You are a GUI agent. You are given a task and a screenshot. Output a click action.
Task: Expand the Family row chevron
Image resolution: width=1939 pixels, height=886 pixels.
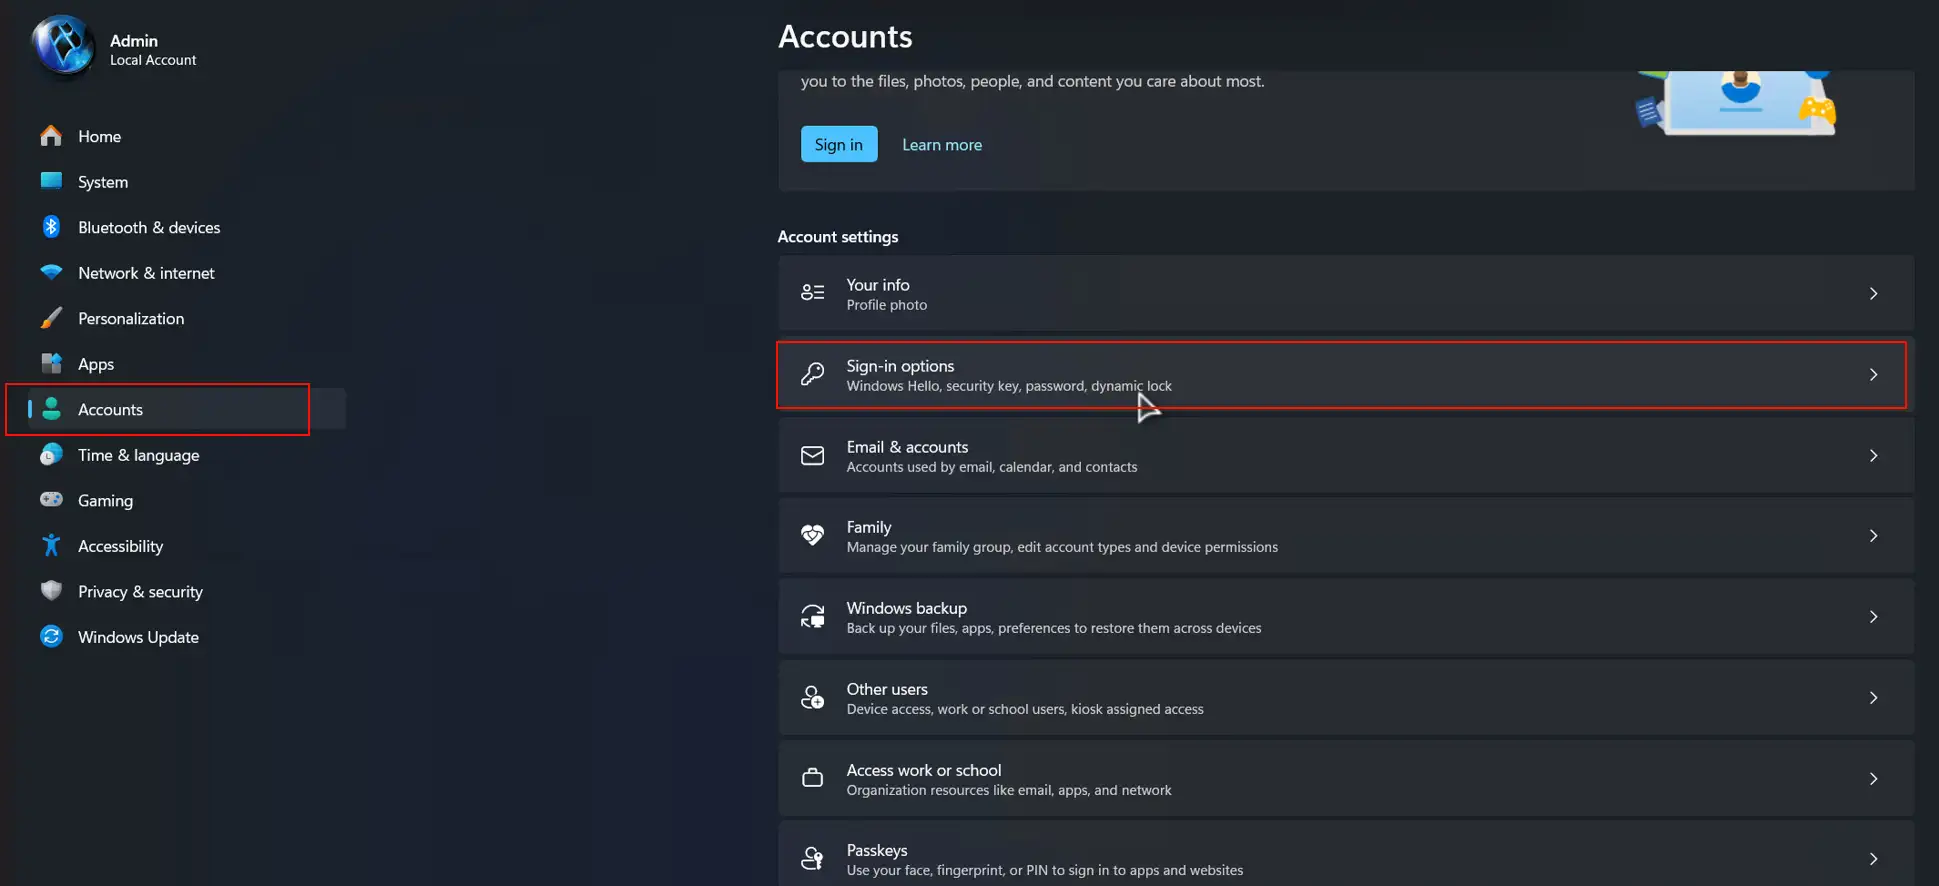point(1873,536)
